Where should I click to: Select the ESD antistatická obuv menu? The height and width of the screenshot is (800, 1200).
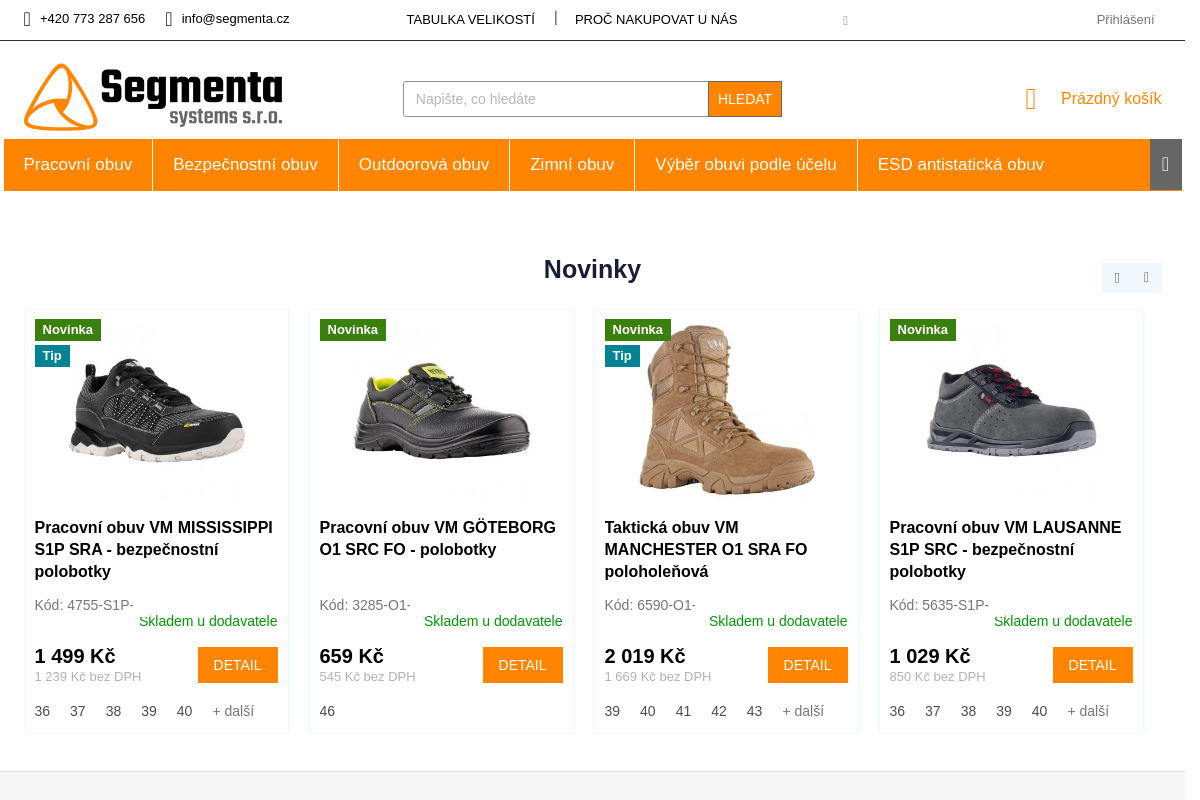pyautogui.click(x=960, y=165)
